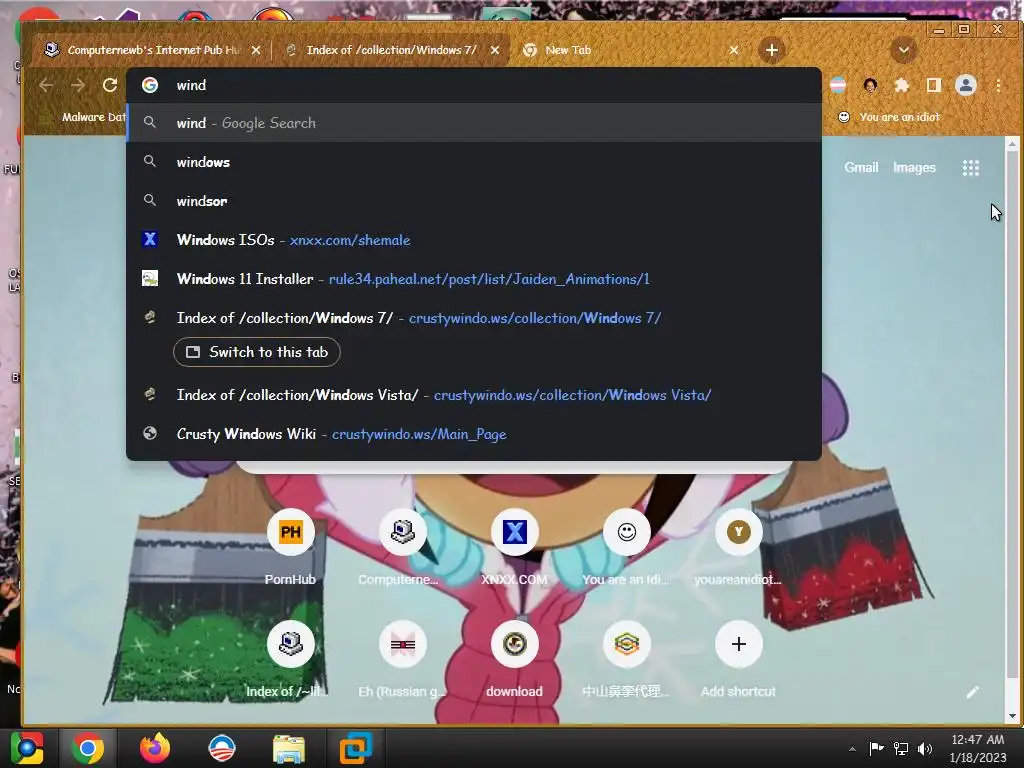Click the character face extension icon
Viewport: 1024px width, 768px height.
pyautogui.click(x=870, y=85)
